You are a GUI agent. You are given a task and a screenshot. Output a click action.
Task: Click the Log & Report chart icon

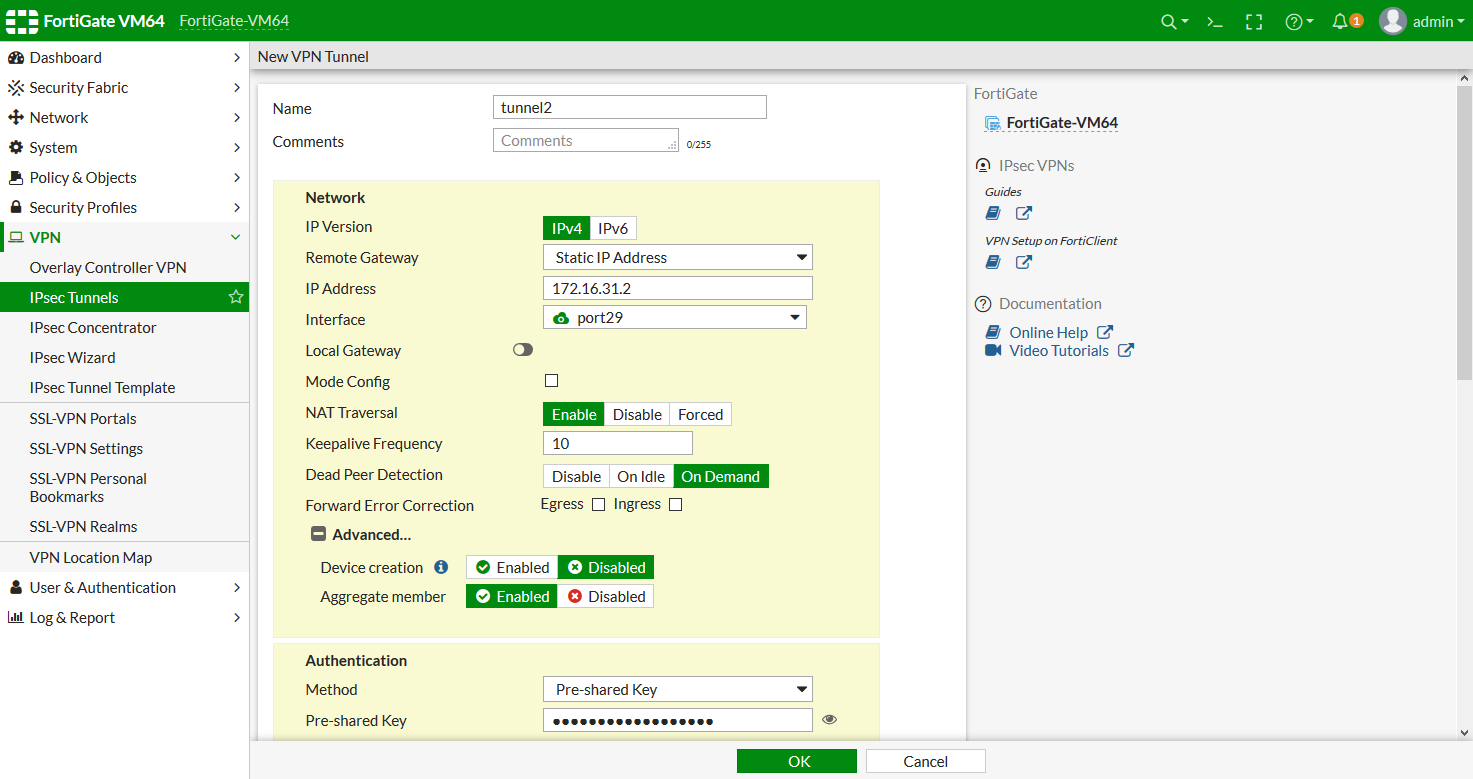(x=16, y=618)
